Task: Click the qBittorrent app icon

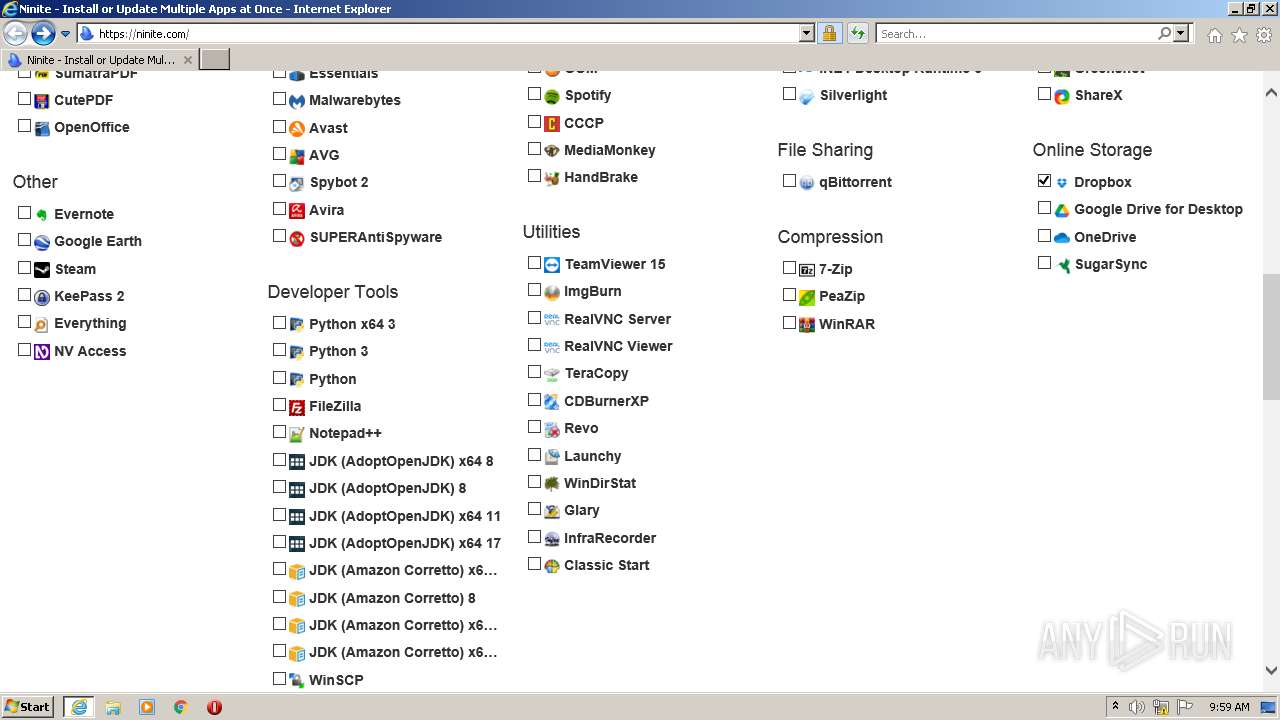Action: (807, 183)
